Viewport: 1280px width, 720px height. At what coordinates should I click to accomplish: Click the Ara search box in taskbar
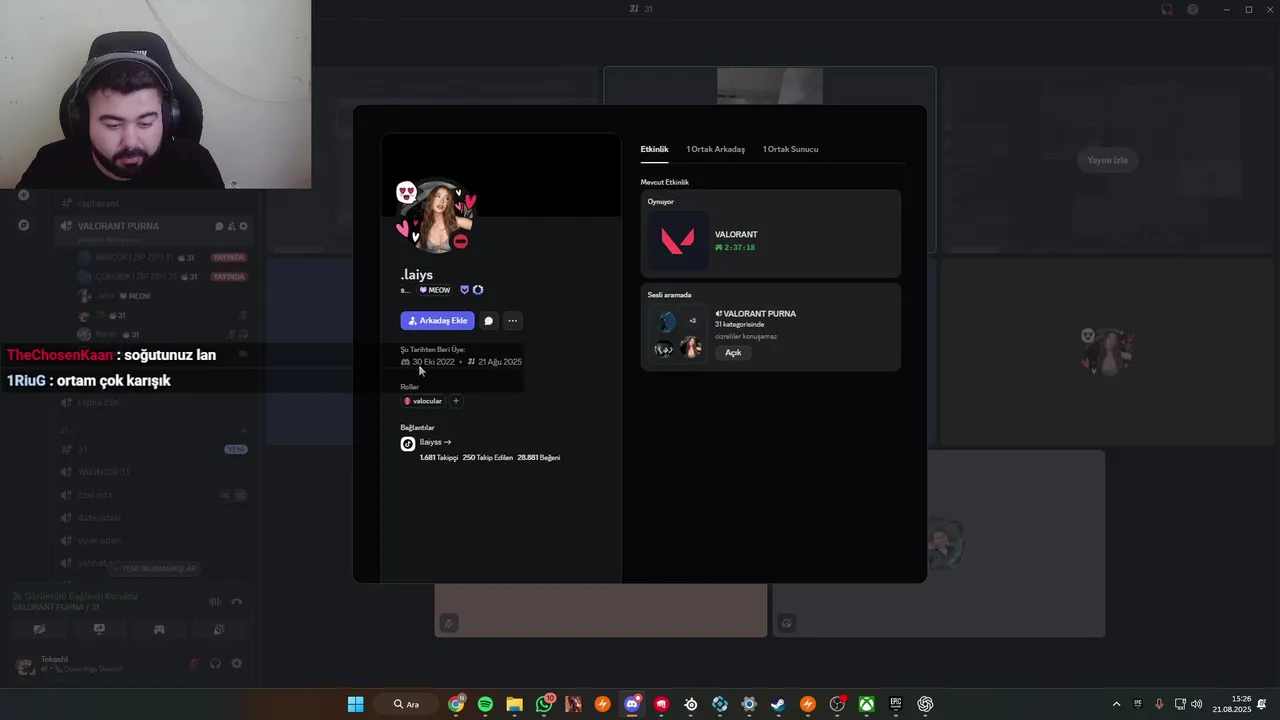click(408, 704)
